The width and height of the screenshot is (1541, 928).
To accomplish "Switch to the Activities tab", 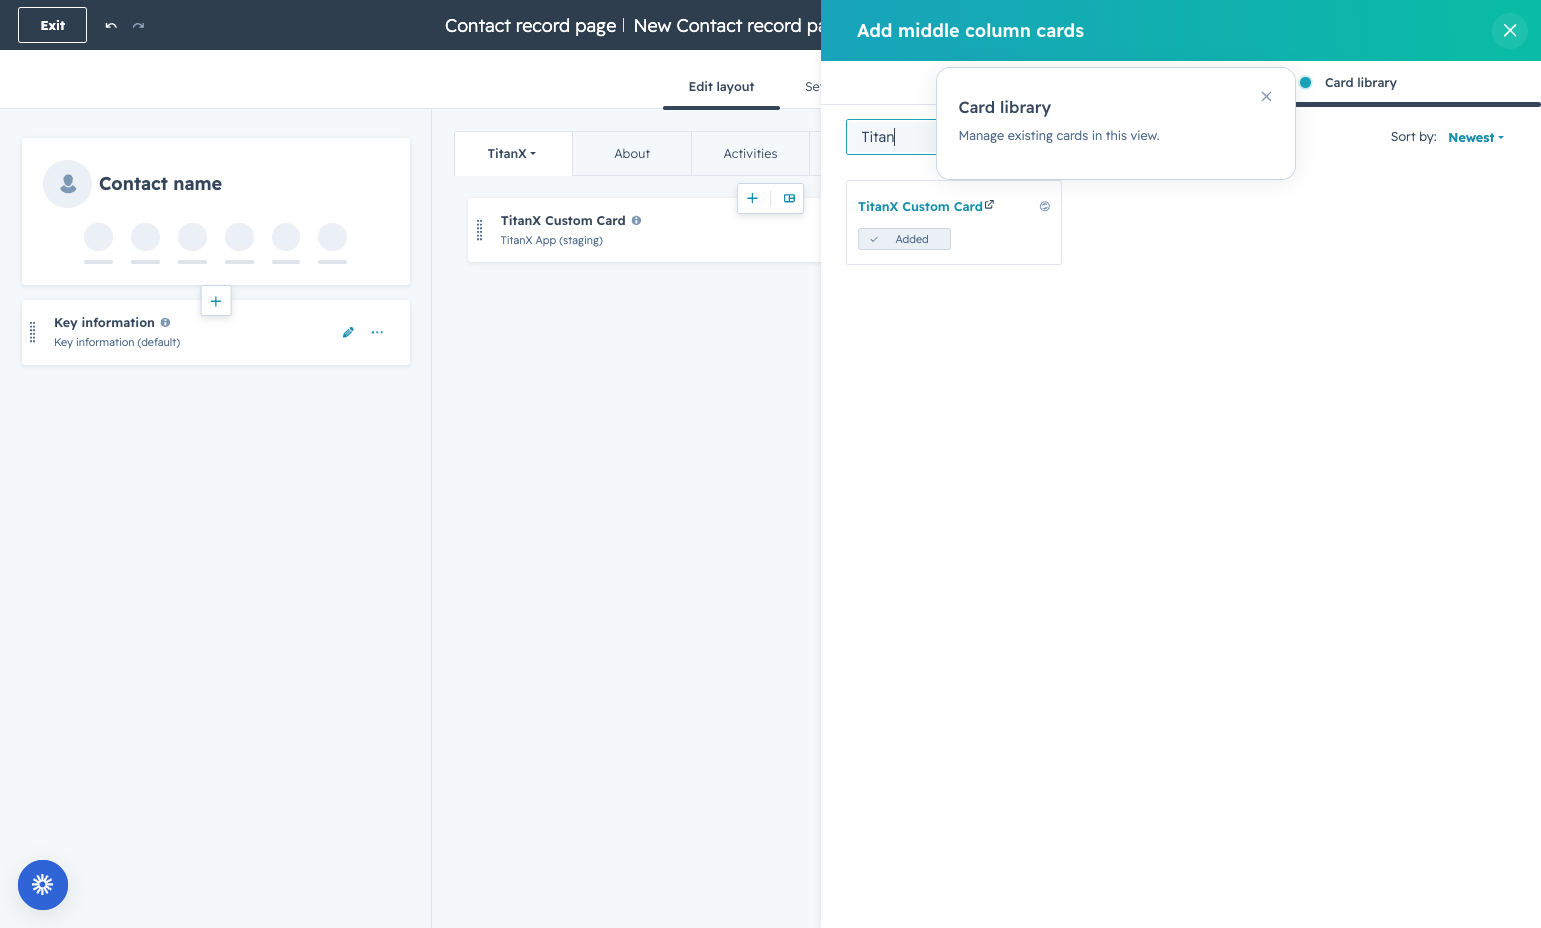I will (x=750, y=153).
